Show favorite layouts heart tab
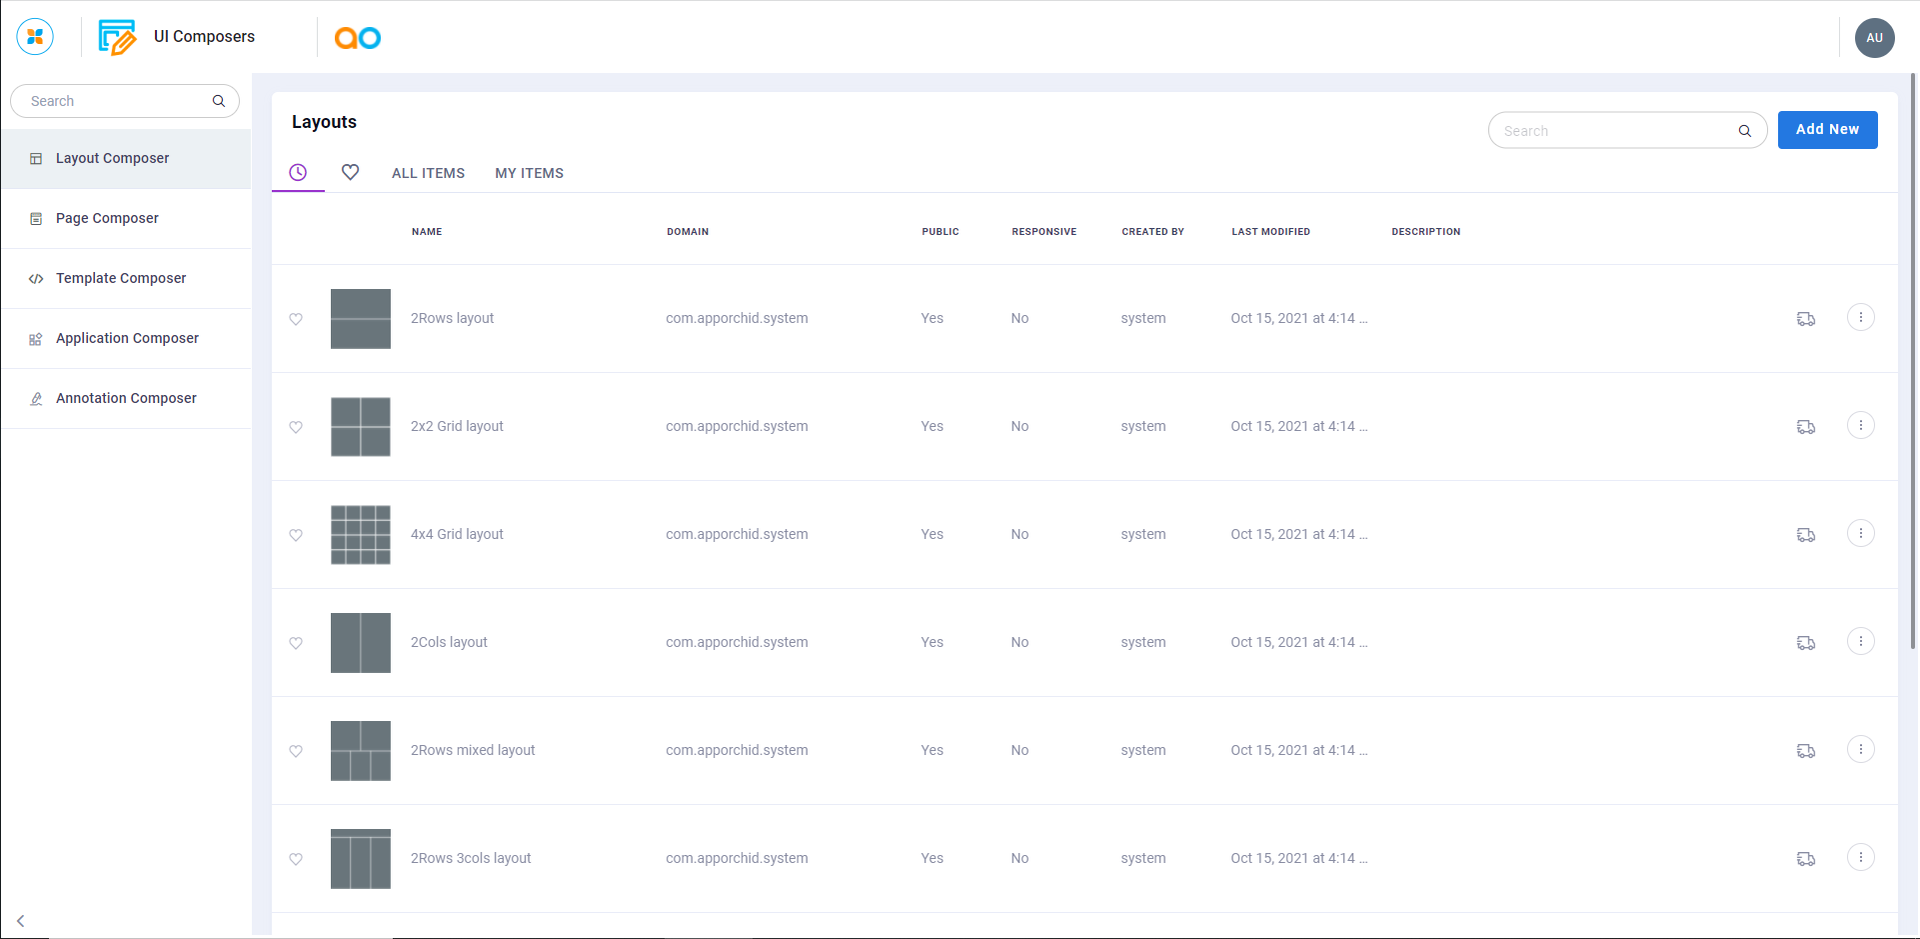Image resolution: width=1920 pixels, height=939 pixels. pos(350,172)
